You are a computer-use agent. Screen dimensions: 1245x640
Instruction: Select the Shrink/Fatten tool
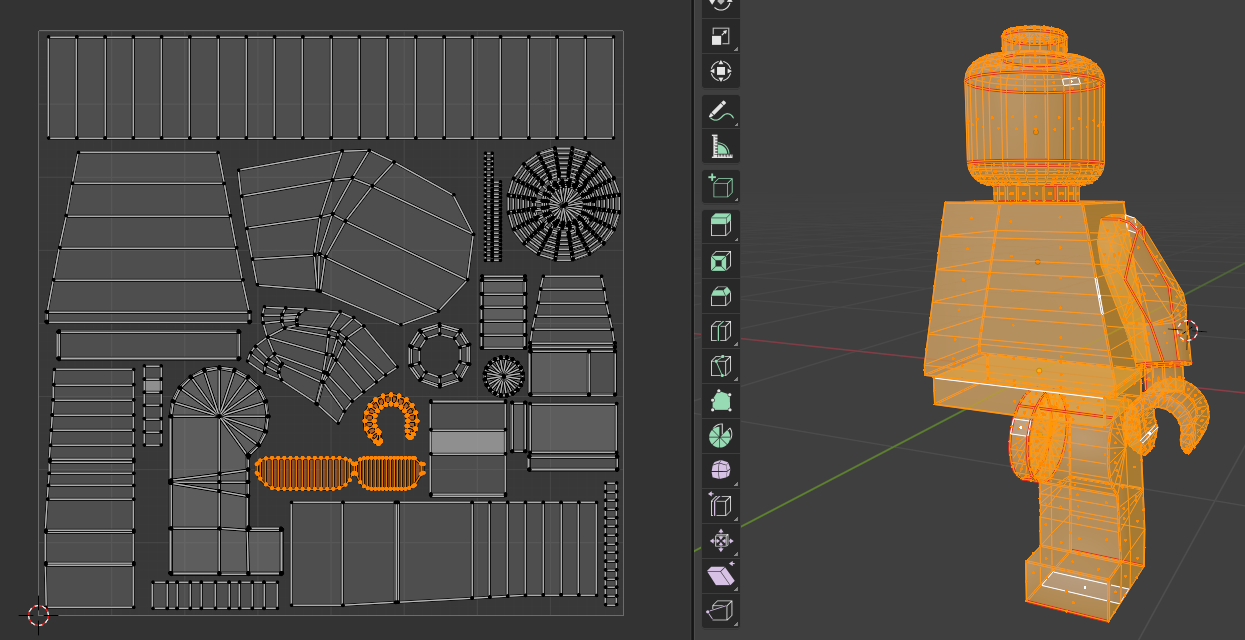tap(721, 540)
